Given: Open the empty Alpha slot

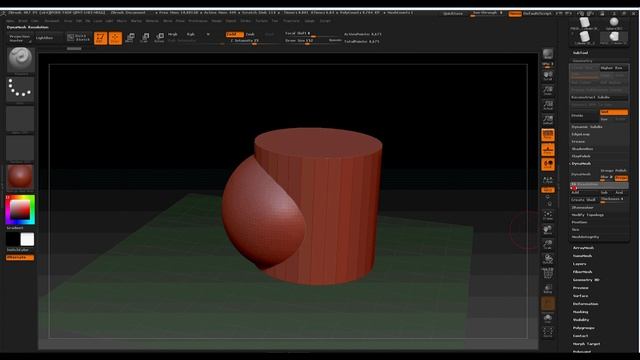Looking at the screenshot, I should click(x=20, y=119).
